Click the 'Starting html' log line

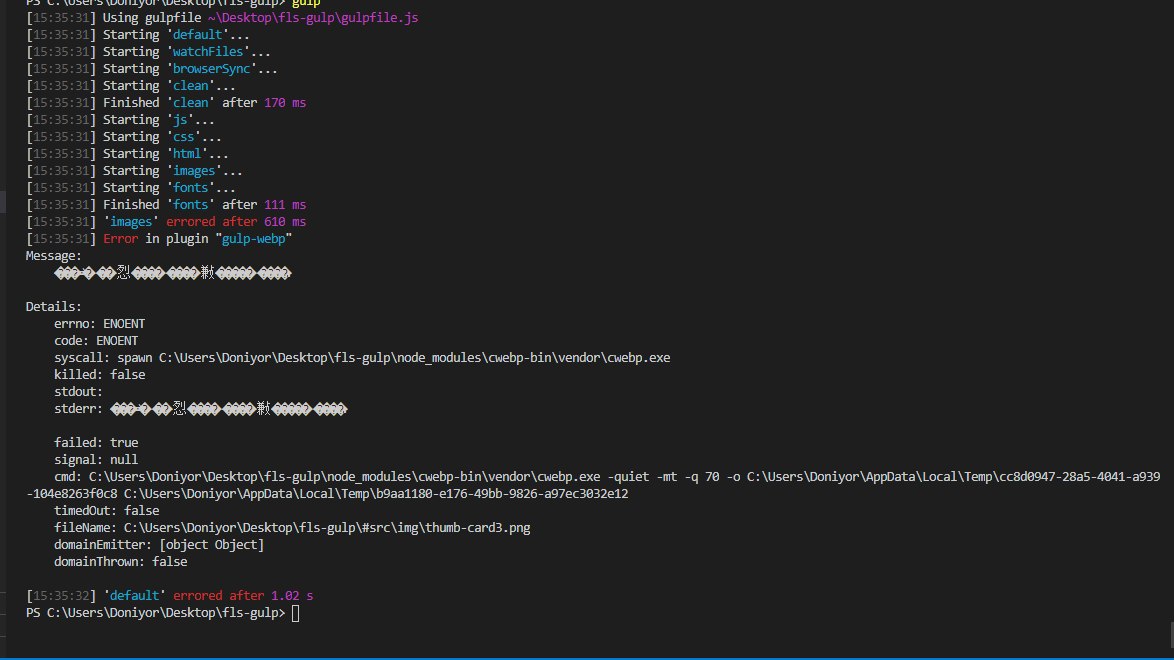pyautogui.click(x=127, y=154)
